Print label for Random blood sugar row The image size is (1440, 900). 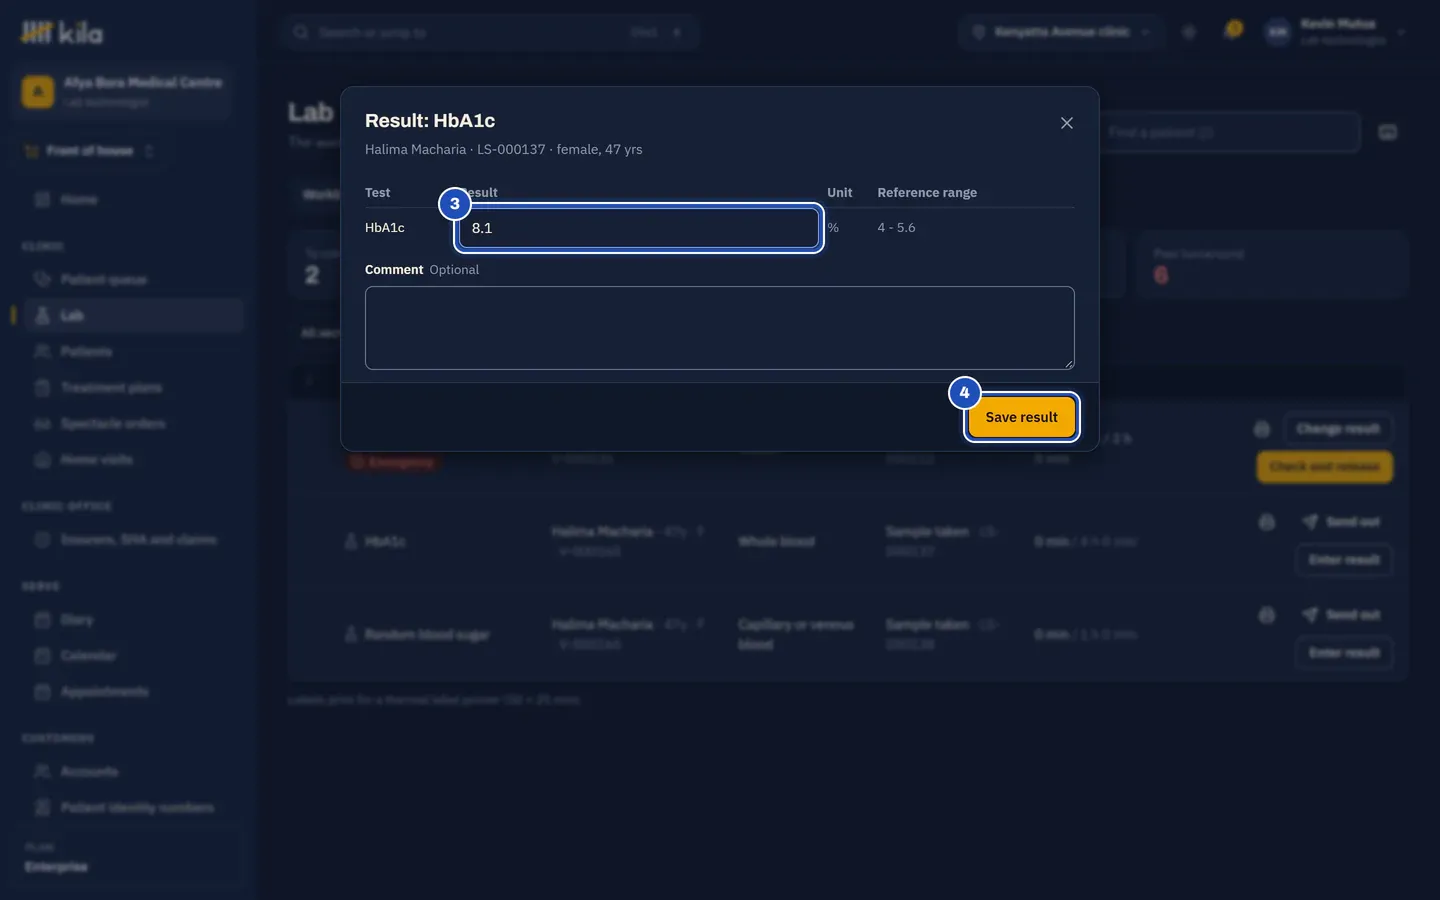pos(1267,615)
